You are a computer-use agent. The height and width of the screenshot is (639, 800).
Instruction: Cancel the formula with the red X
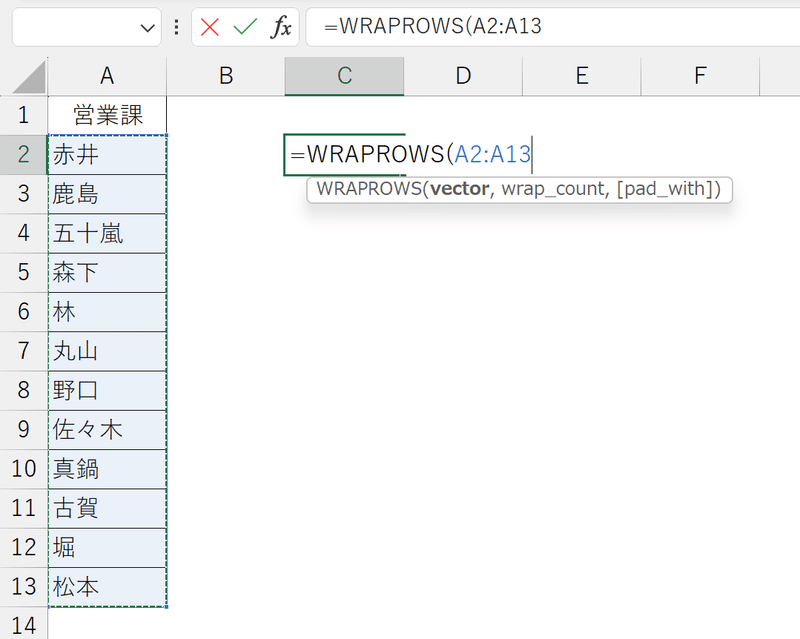pos(210,27)
